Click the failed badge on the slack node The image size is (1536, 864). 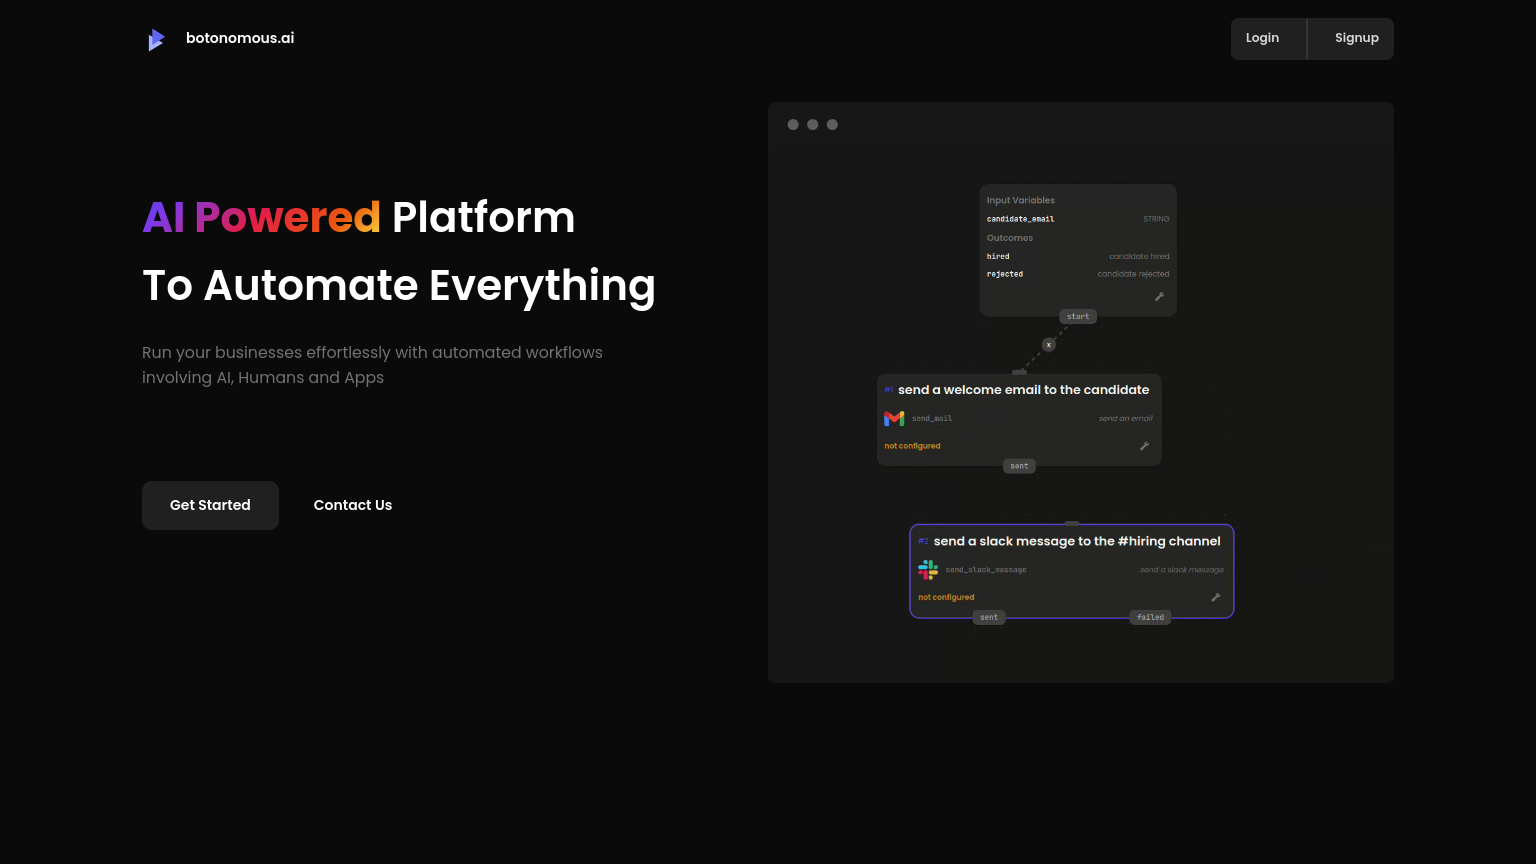click(x=1150, y=617)
